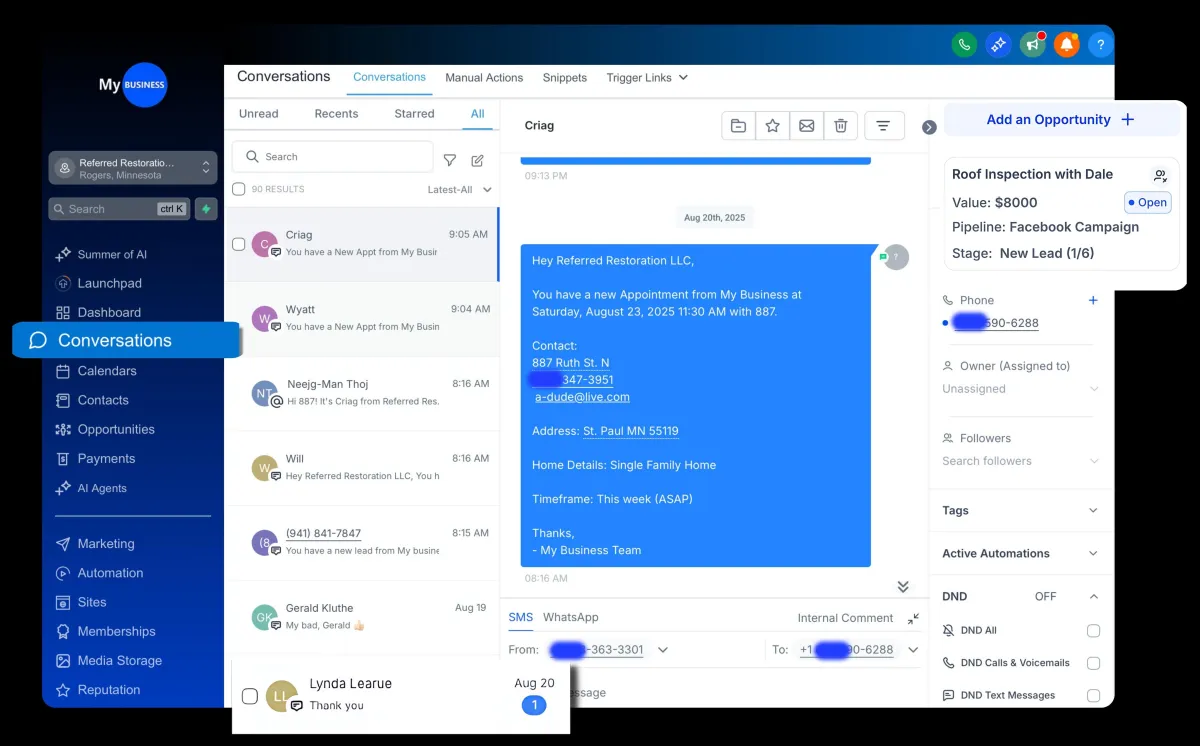Open the blue AI sparkle icon in header
Screen dimensions: 1200x746
[x=998, y=44]
